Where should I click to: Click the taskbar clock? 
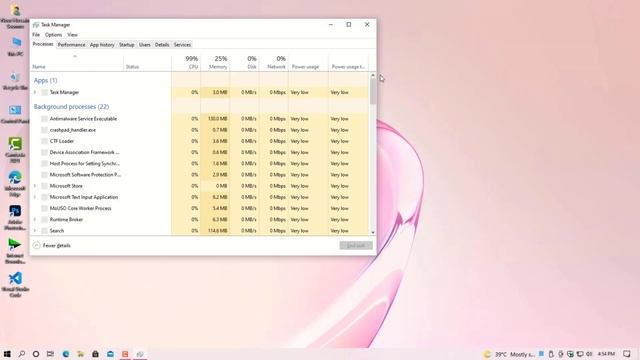click(x=606, y=354)
